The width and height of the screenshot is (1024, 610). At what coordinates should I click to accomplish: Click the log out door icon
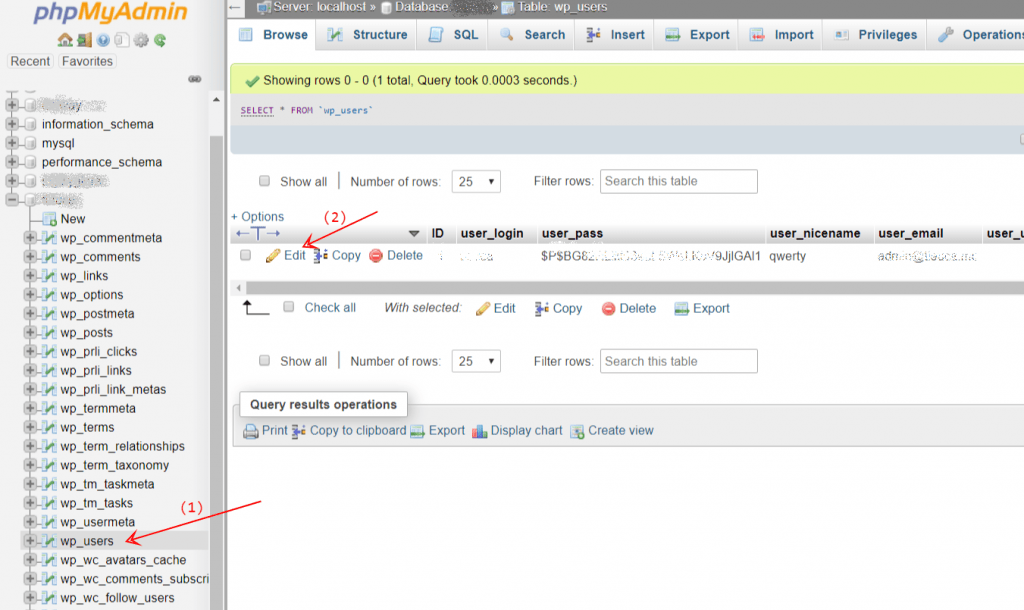pos(84,41)
